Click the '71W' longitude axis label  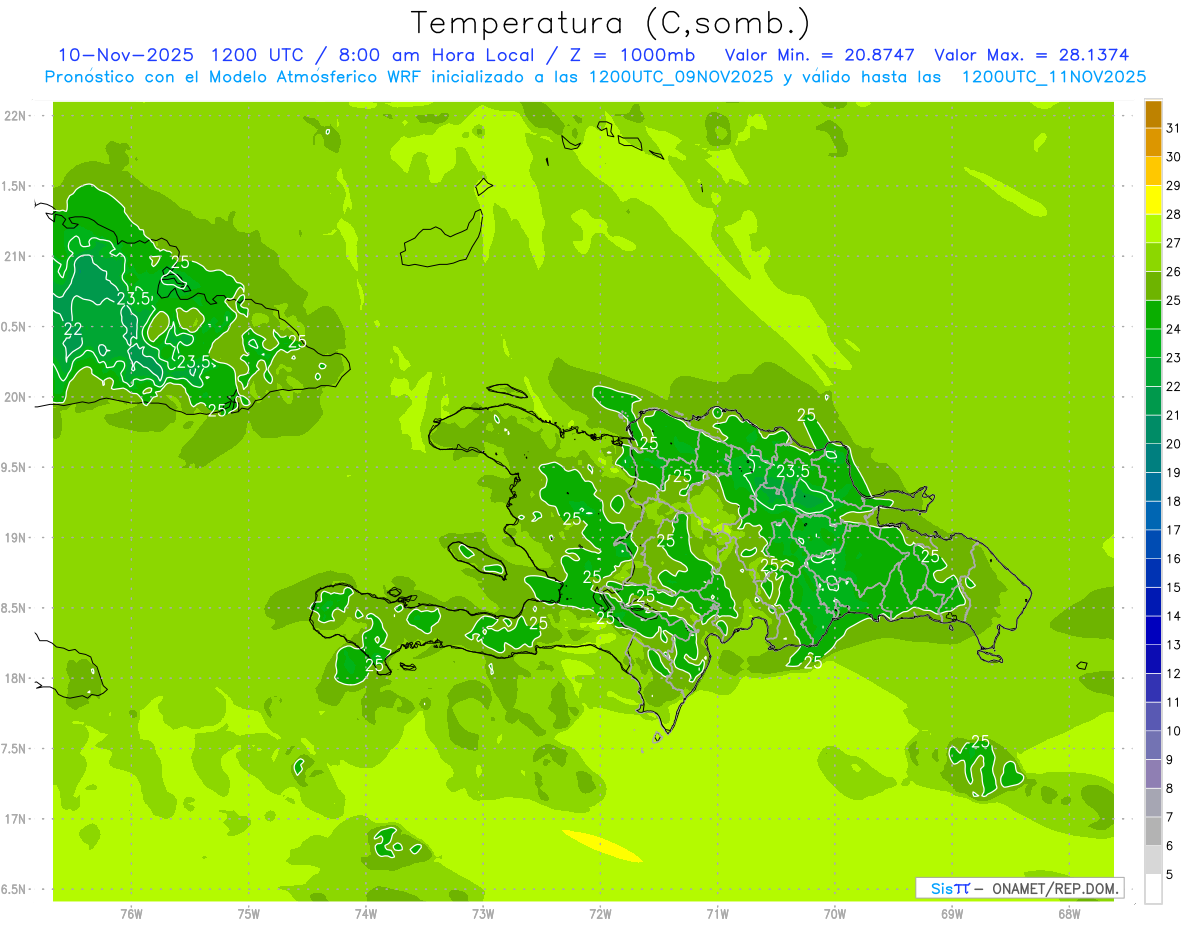(717, 914)
